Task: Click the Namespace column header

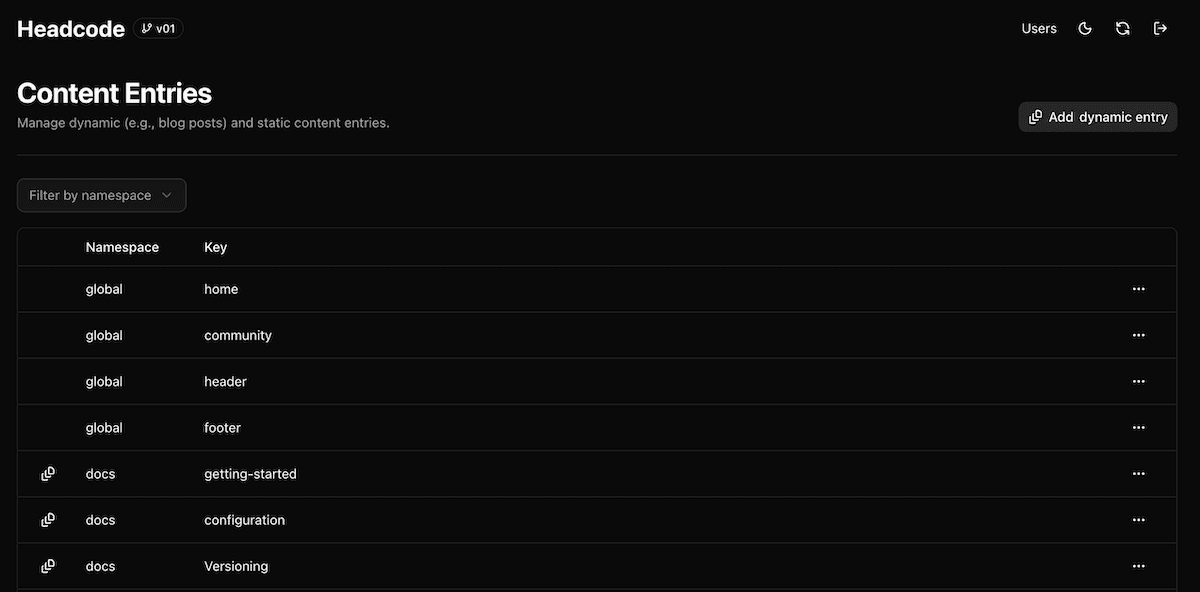Action: pos(122,247)
